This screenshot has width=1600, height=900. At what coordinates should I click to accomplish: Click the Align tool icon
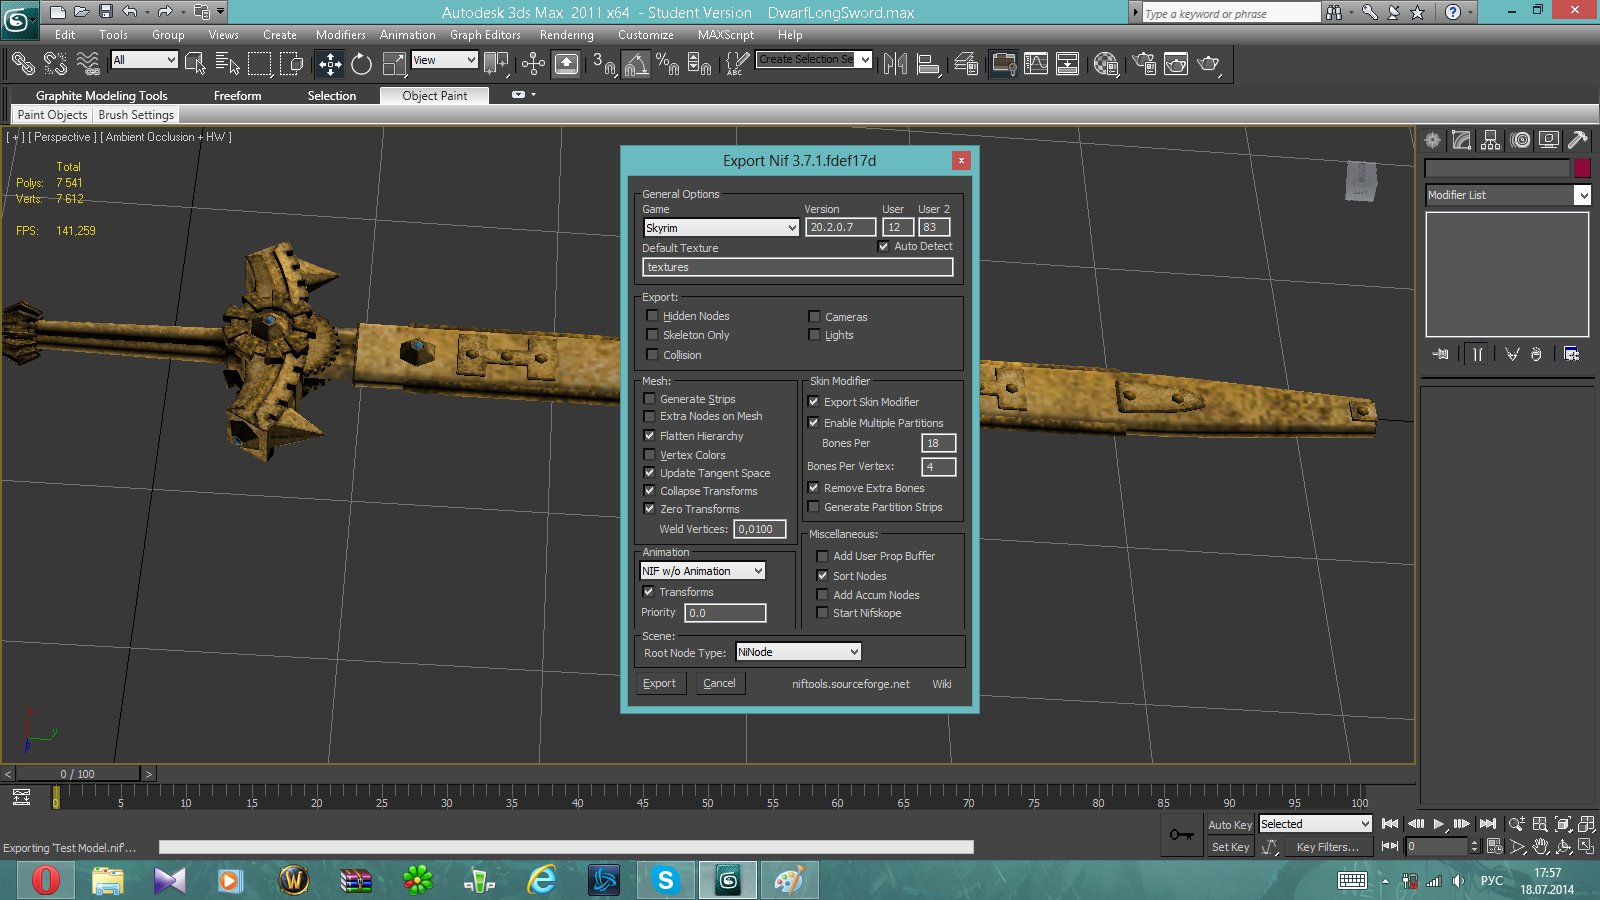928,64
